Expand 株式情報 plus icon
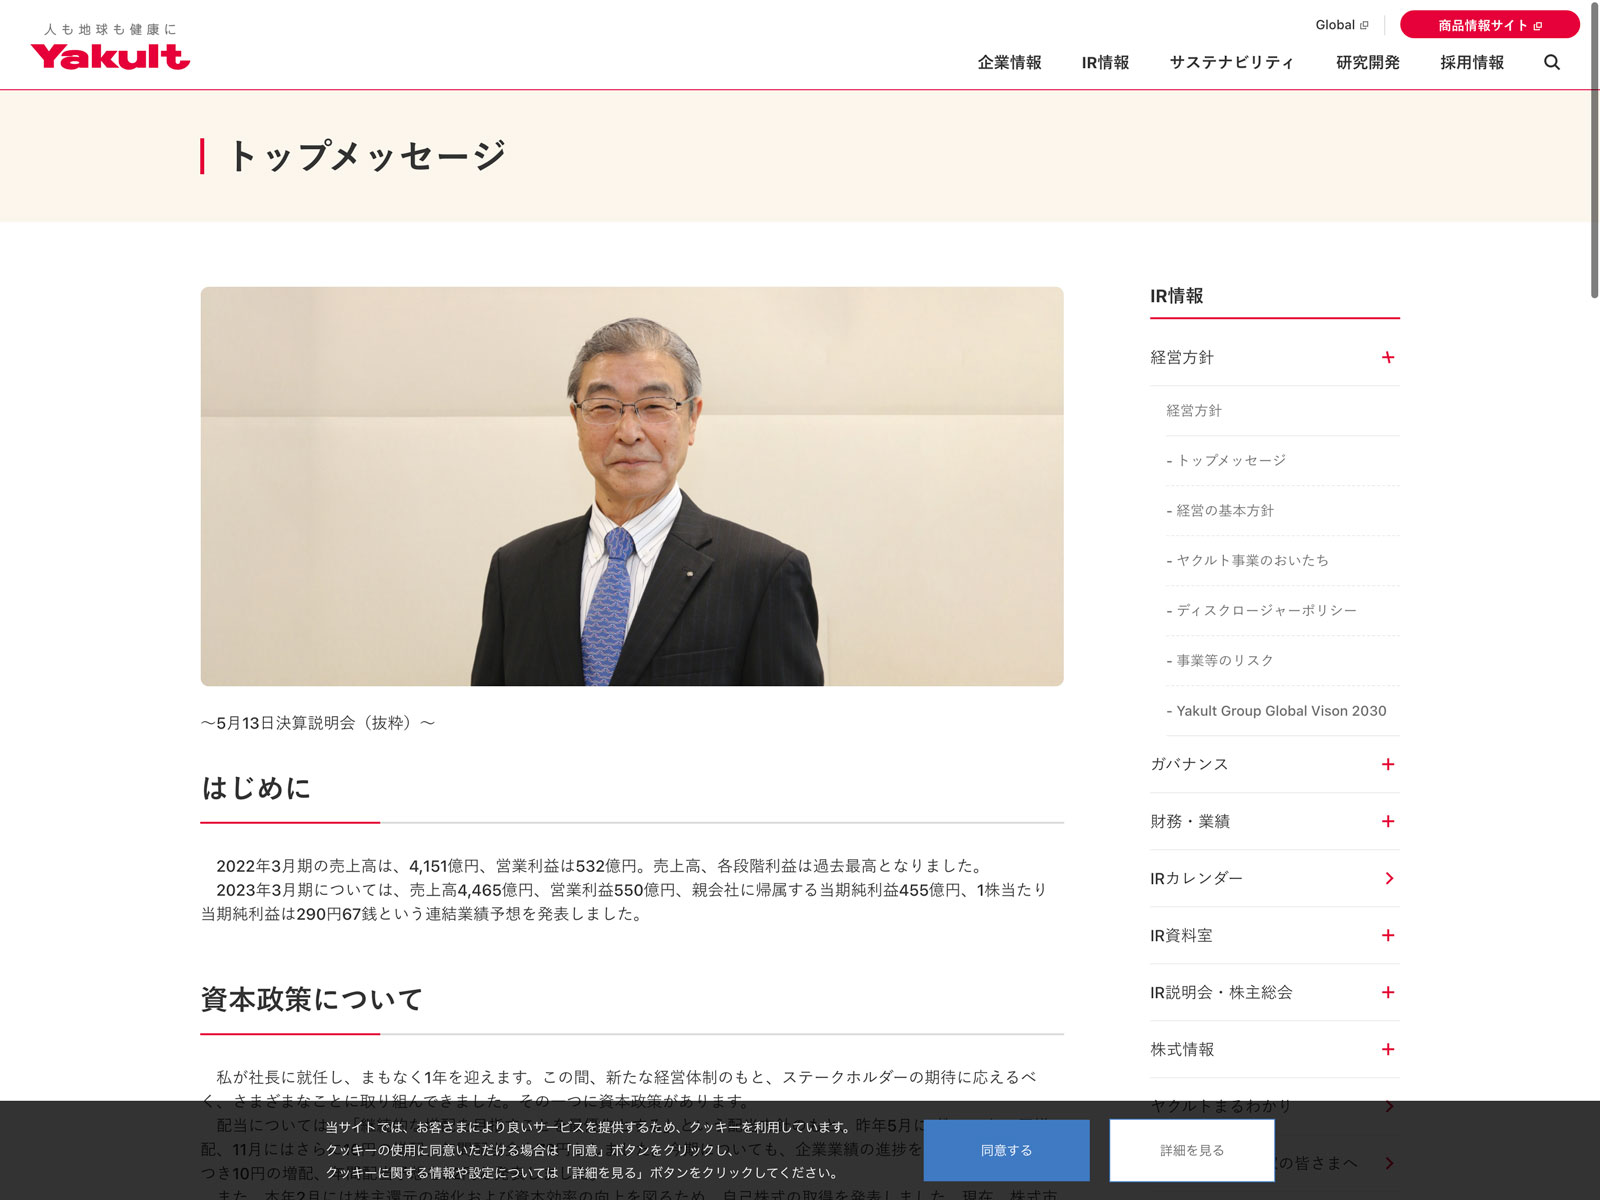The image size is (1600, 1200). 1387,1049
